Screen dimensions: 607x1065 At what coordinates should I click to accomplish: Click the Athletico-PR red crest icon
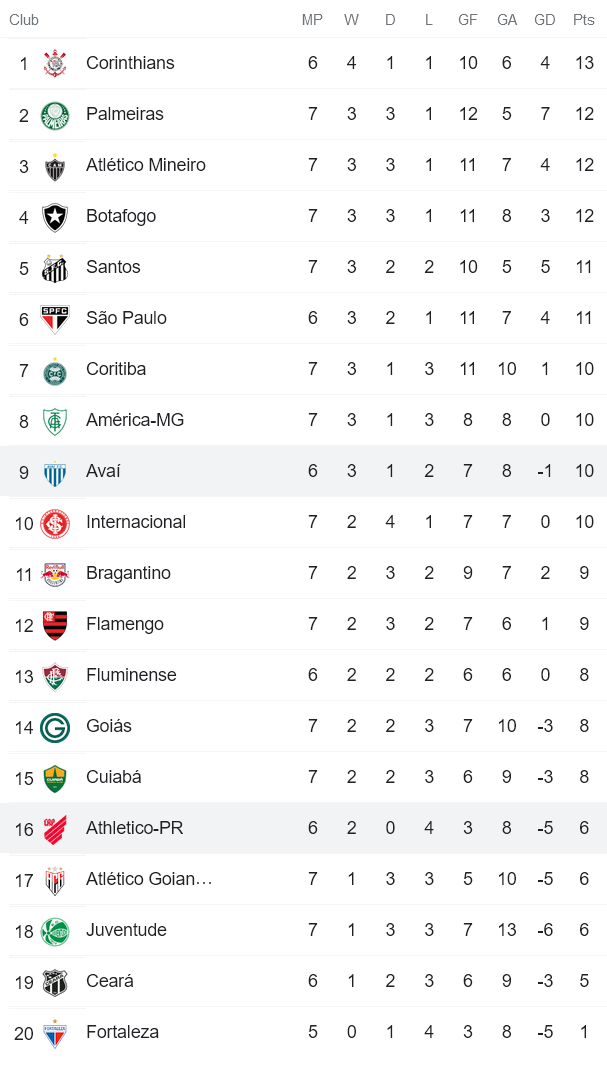[55, 828]
